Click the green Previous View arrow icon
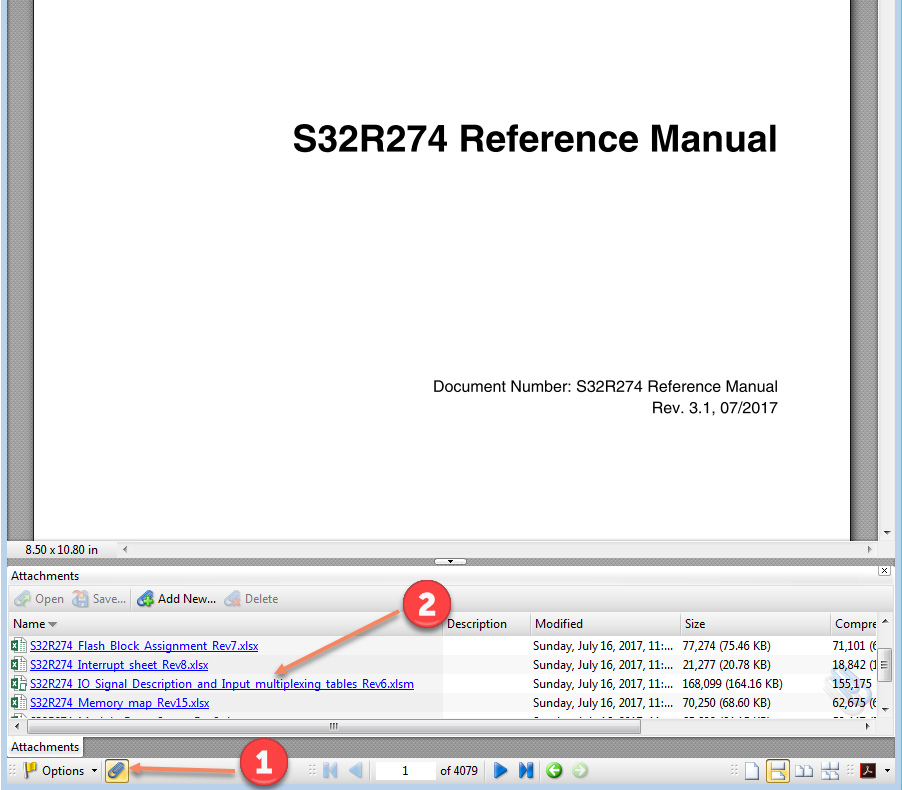 554,770
